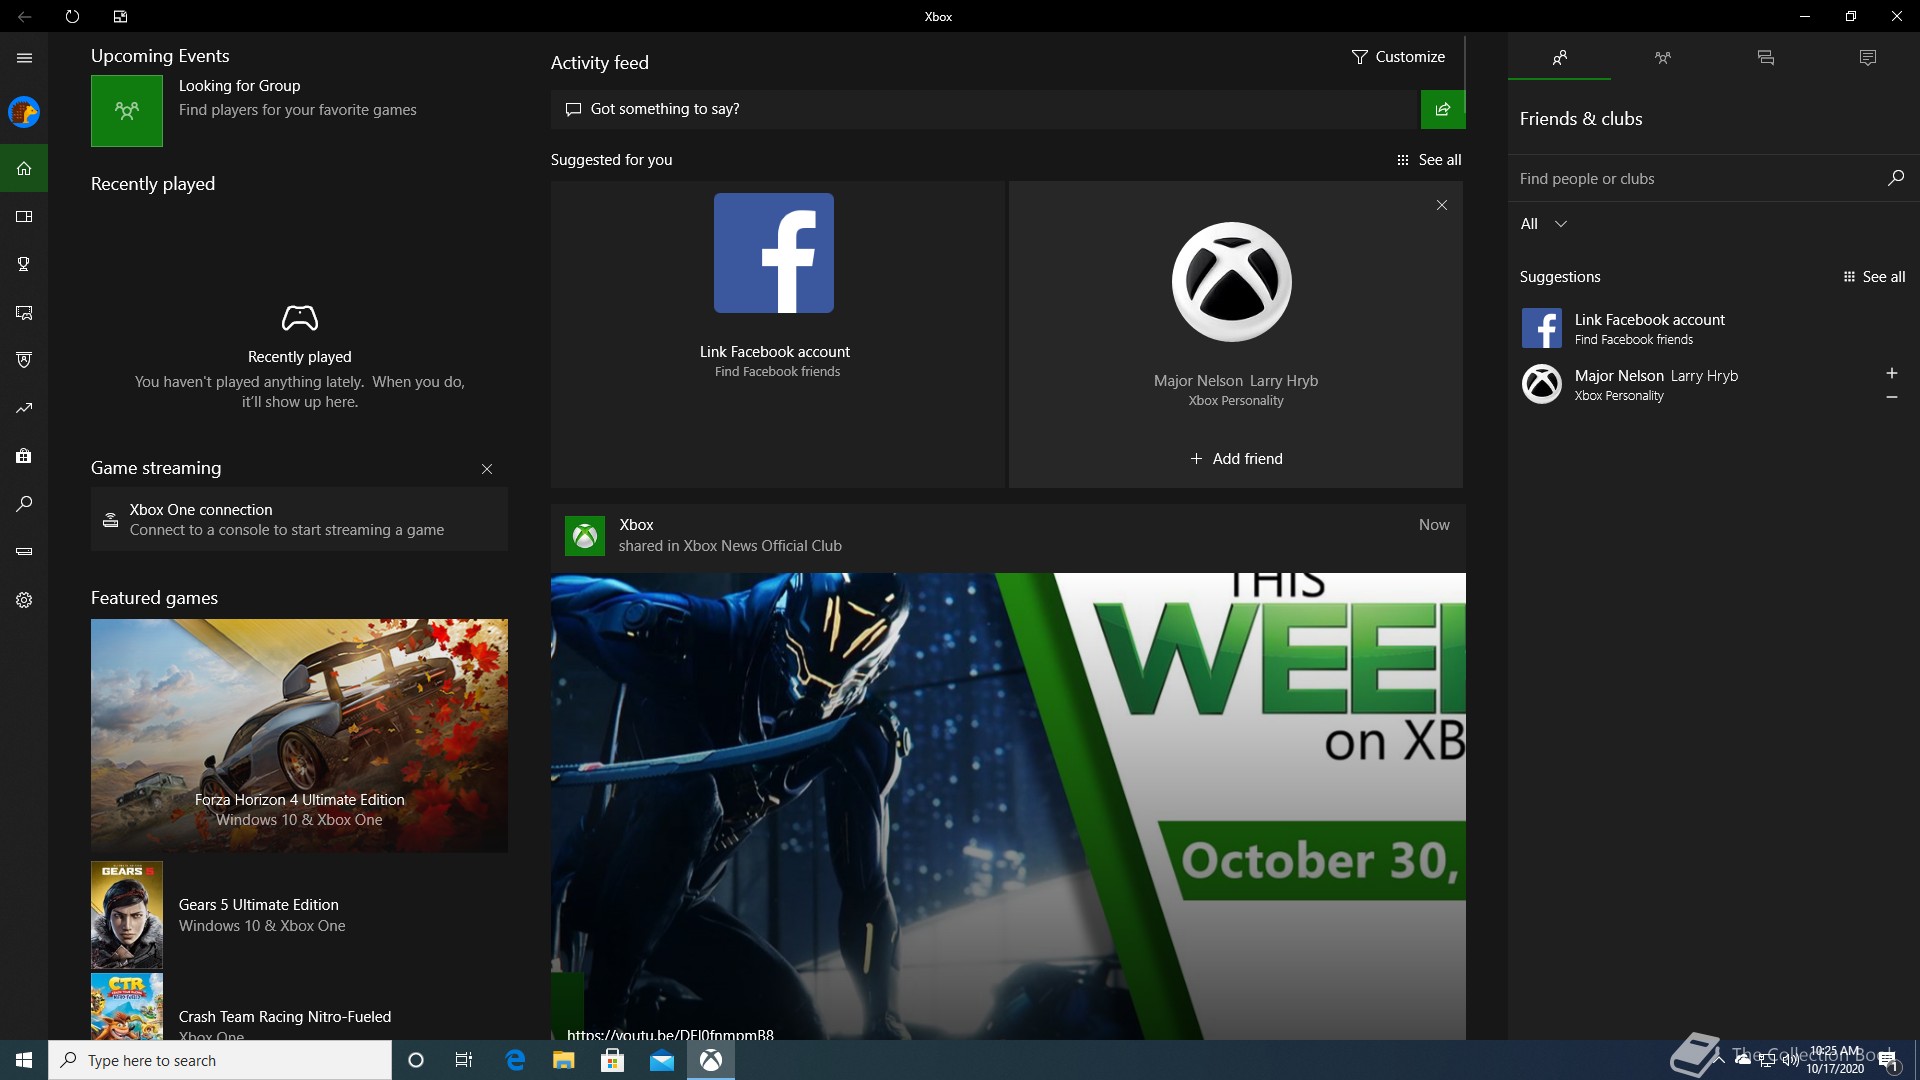The height and width of the screenshot is (1080, 1920).
Task: Click the share post icon button
Action: tap(1442, 109)
